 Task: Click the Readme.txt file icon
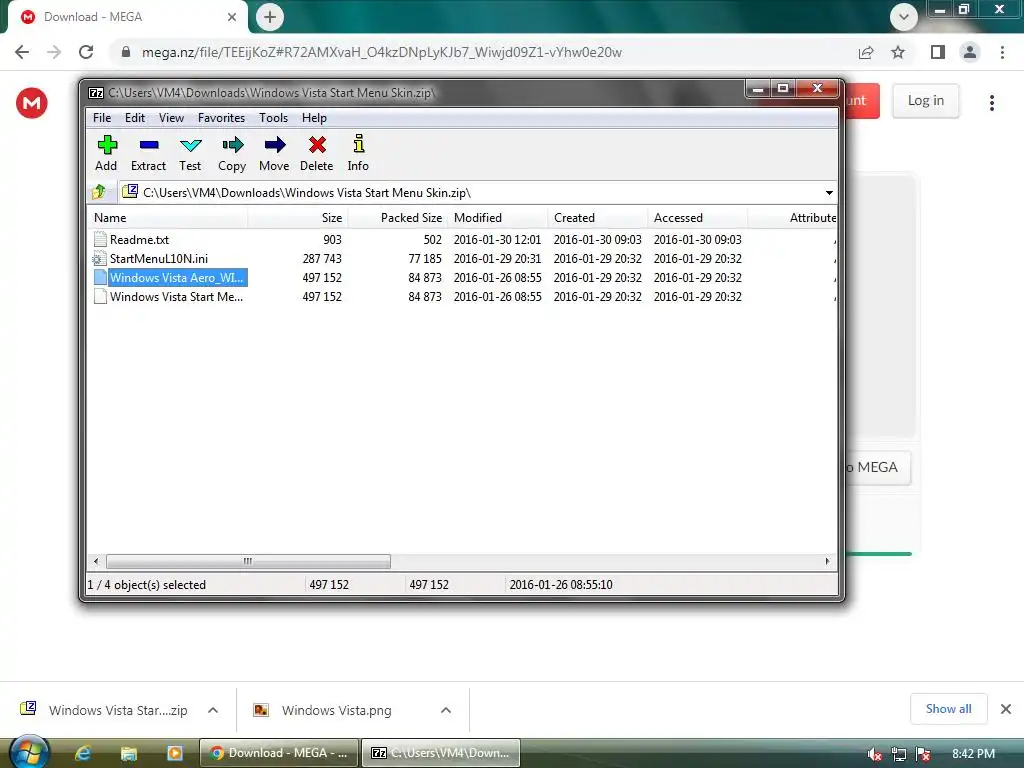tap(100, 239)
